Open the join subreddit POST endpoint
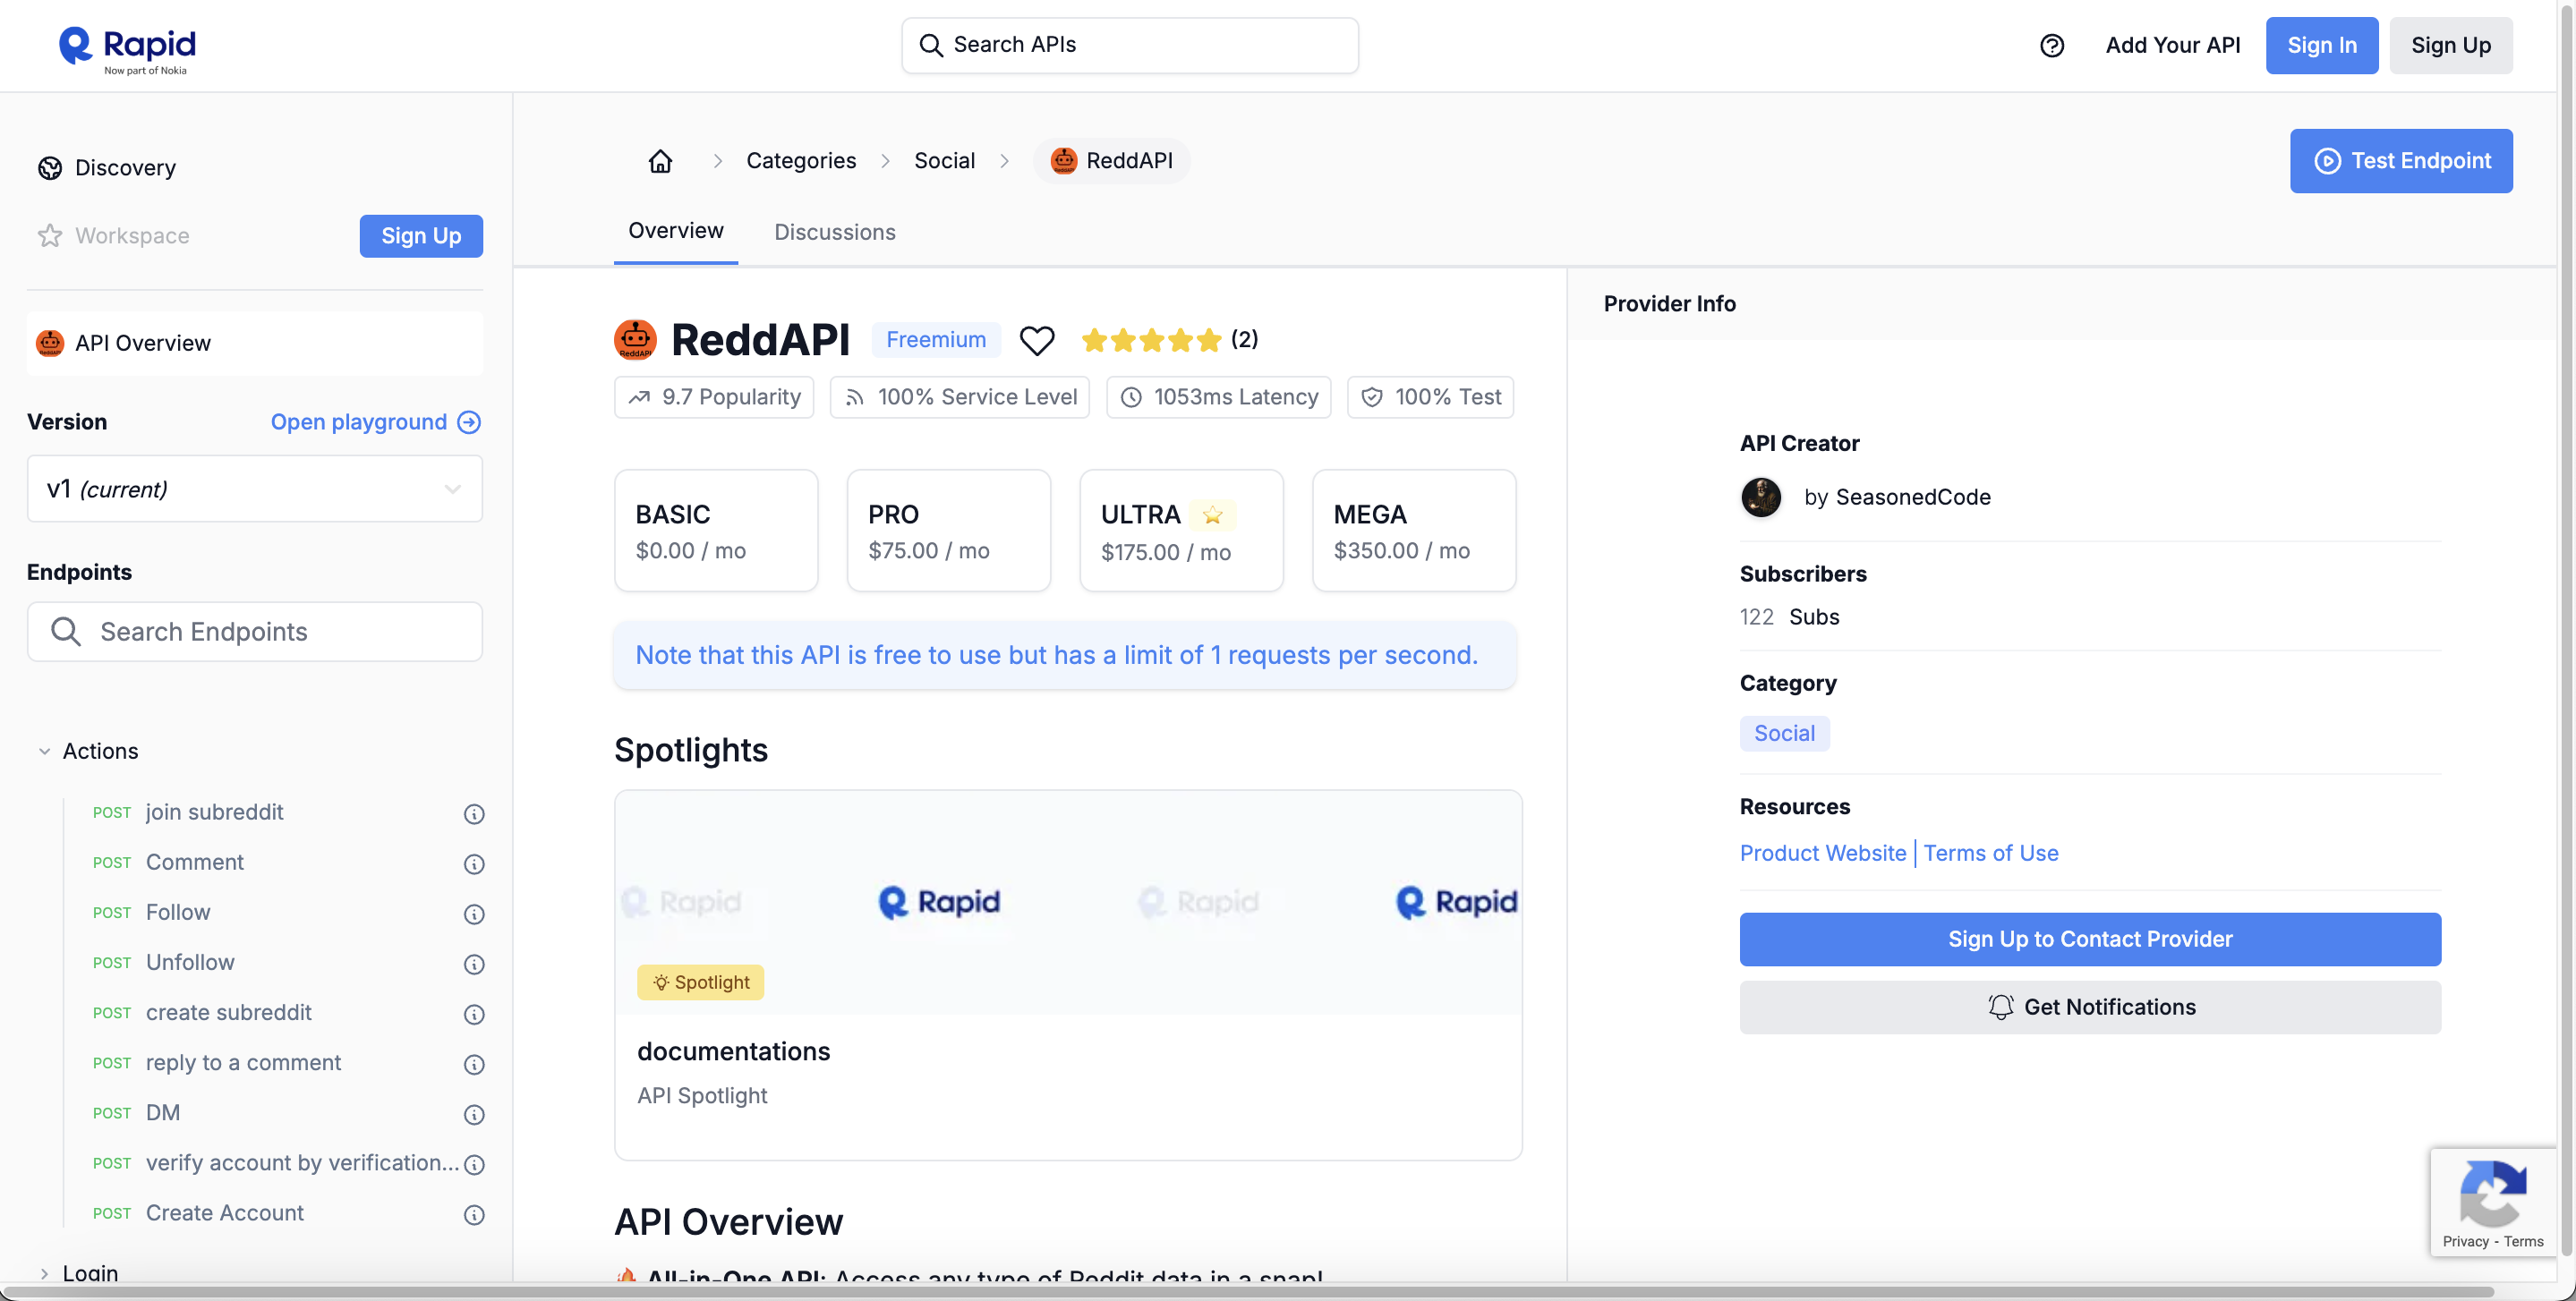2576x1301 pixels. point(214,812)
